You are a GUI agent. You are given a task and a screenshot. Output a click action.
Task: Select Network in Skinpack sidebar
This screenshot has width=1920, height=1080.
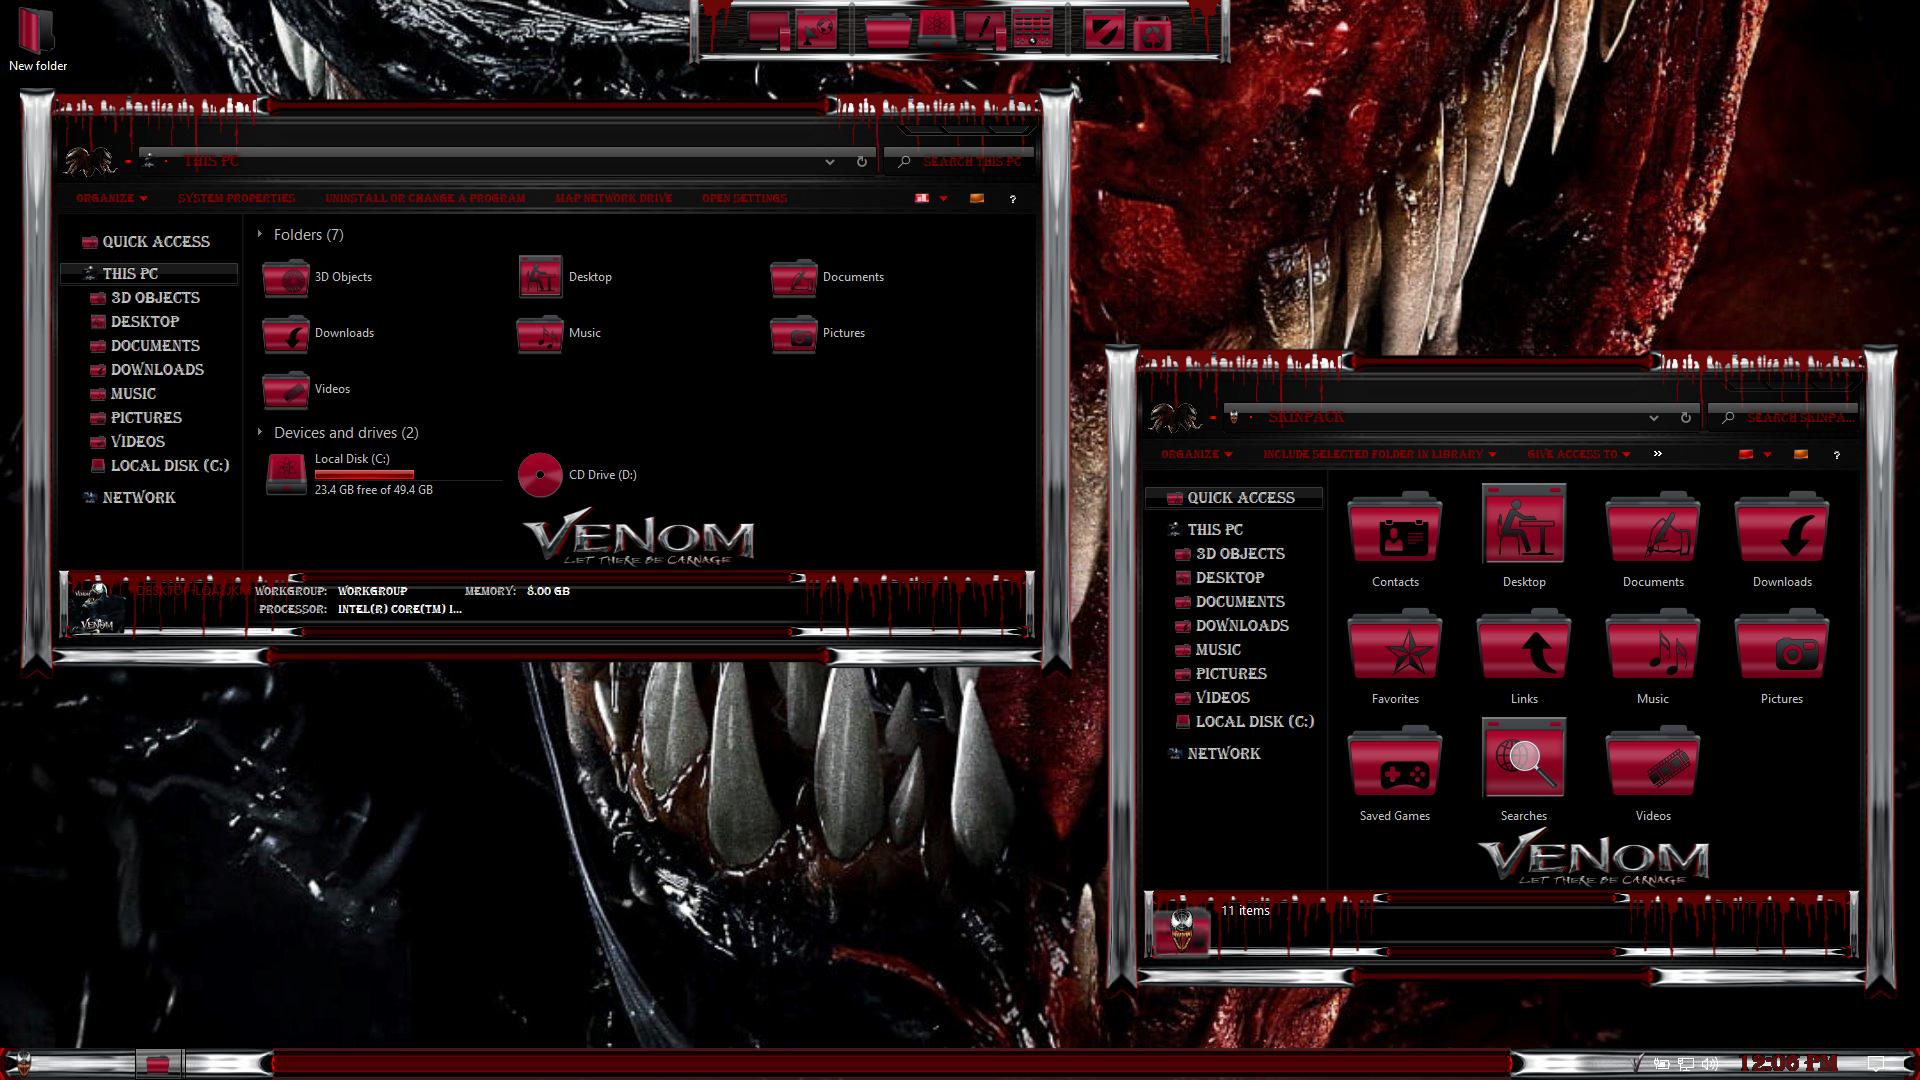[1223, 754]
